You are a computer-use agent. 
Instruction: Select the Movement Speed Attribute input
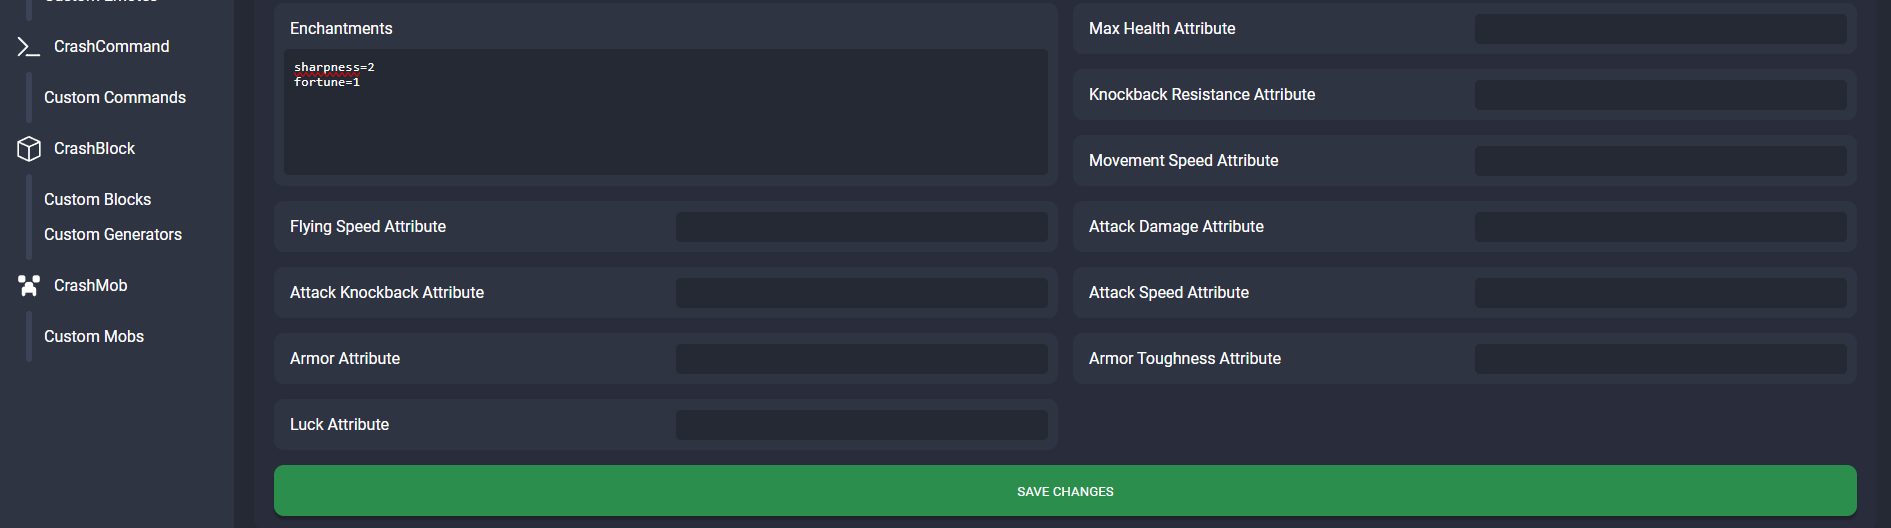1660,161
